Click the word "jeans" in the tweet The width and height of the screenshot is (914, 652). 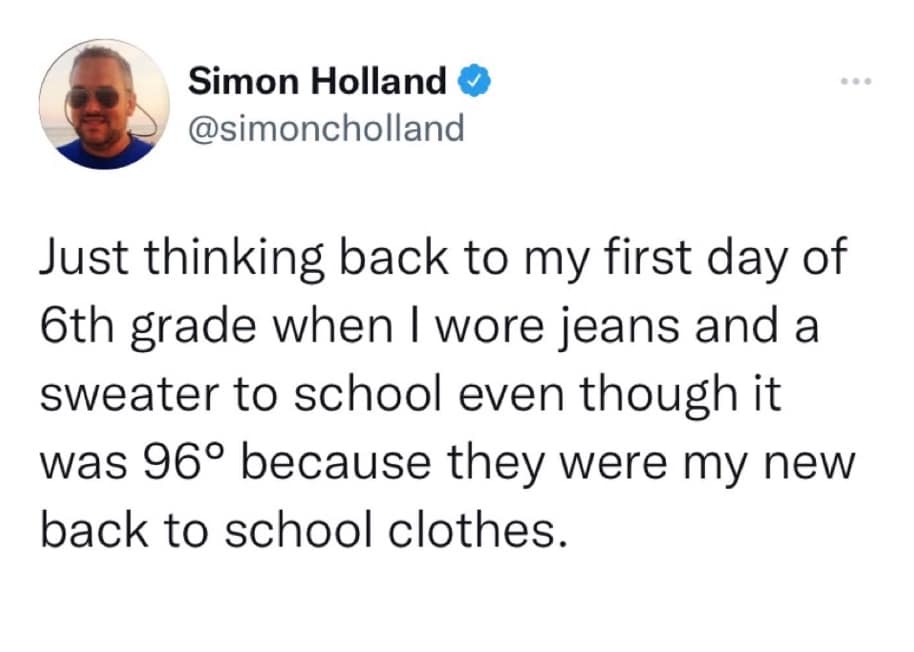(620, 327)
